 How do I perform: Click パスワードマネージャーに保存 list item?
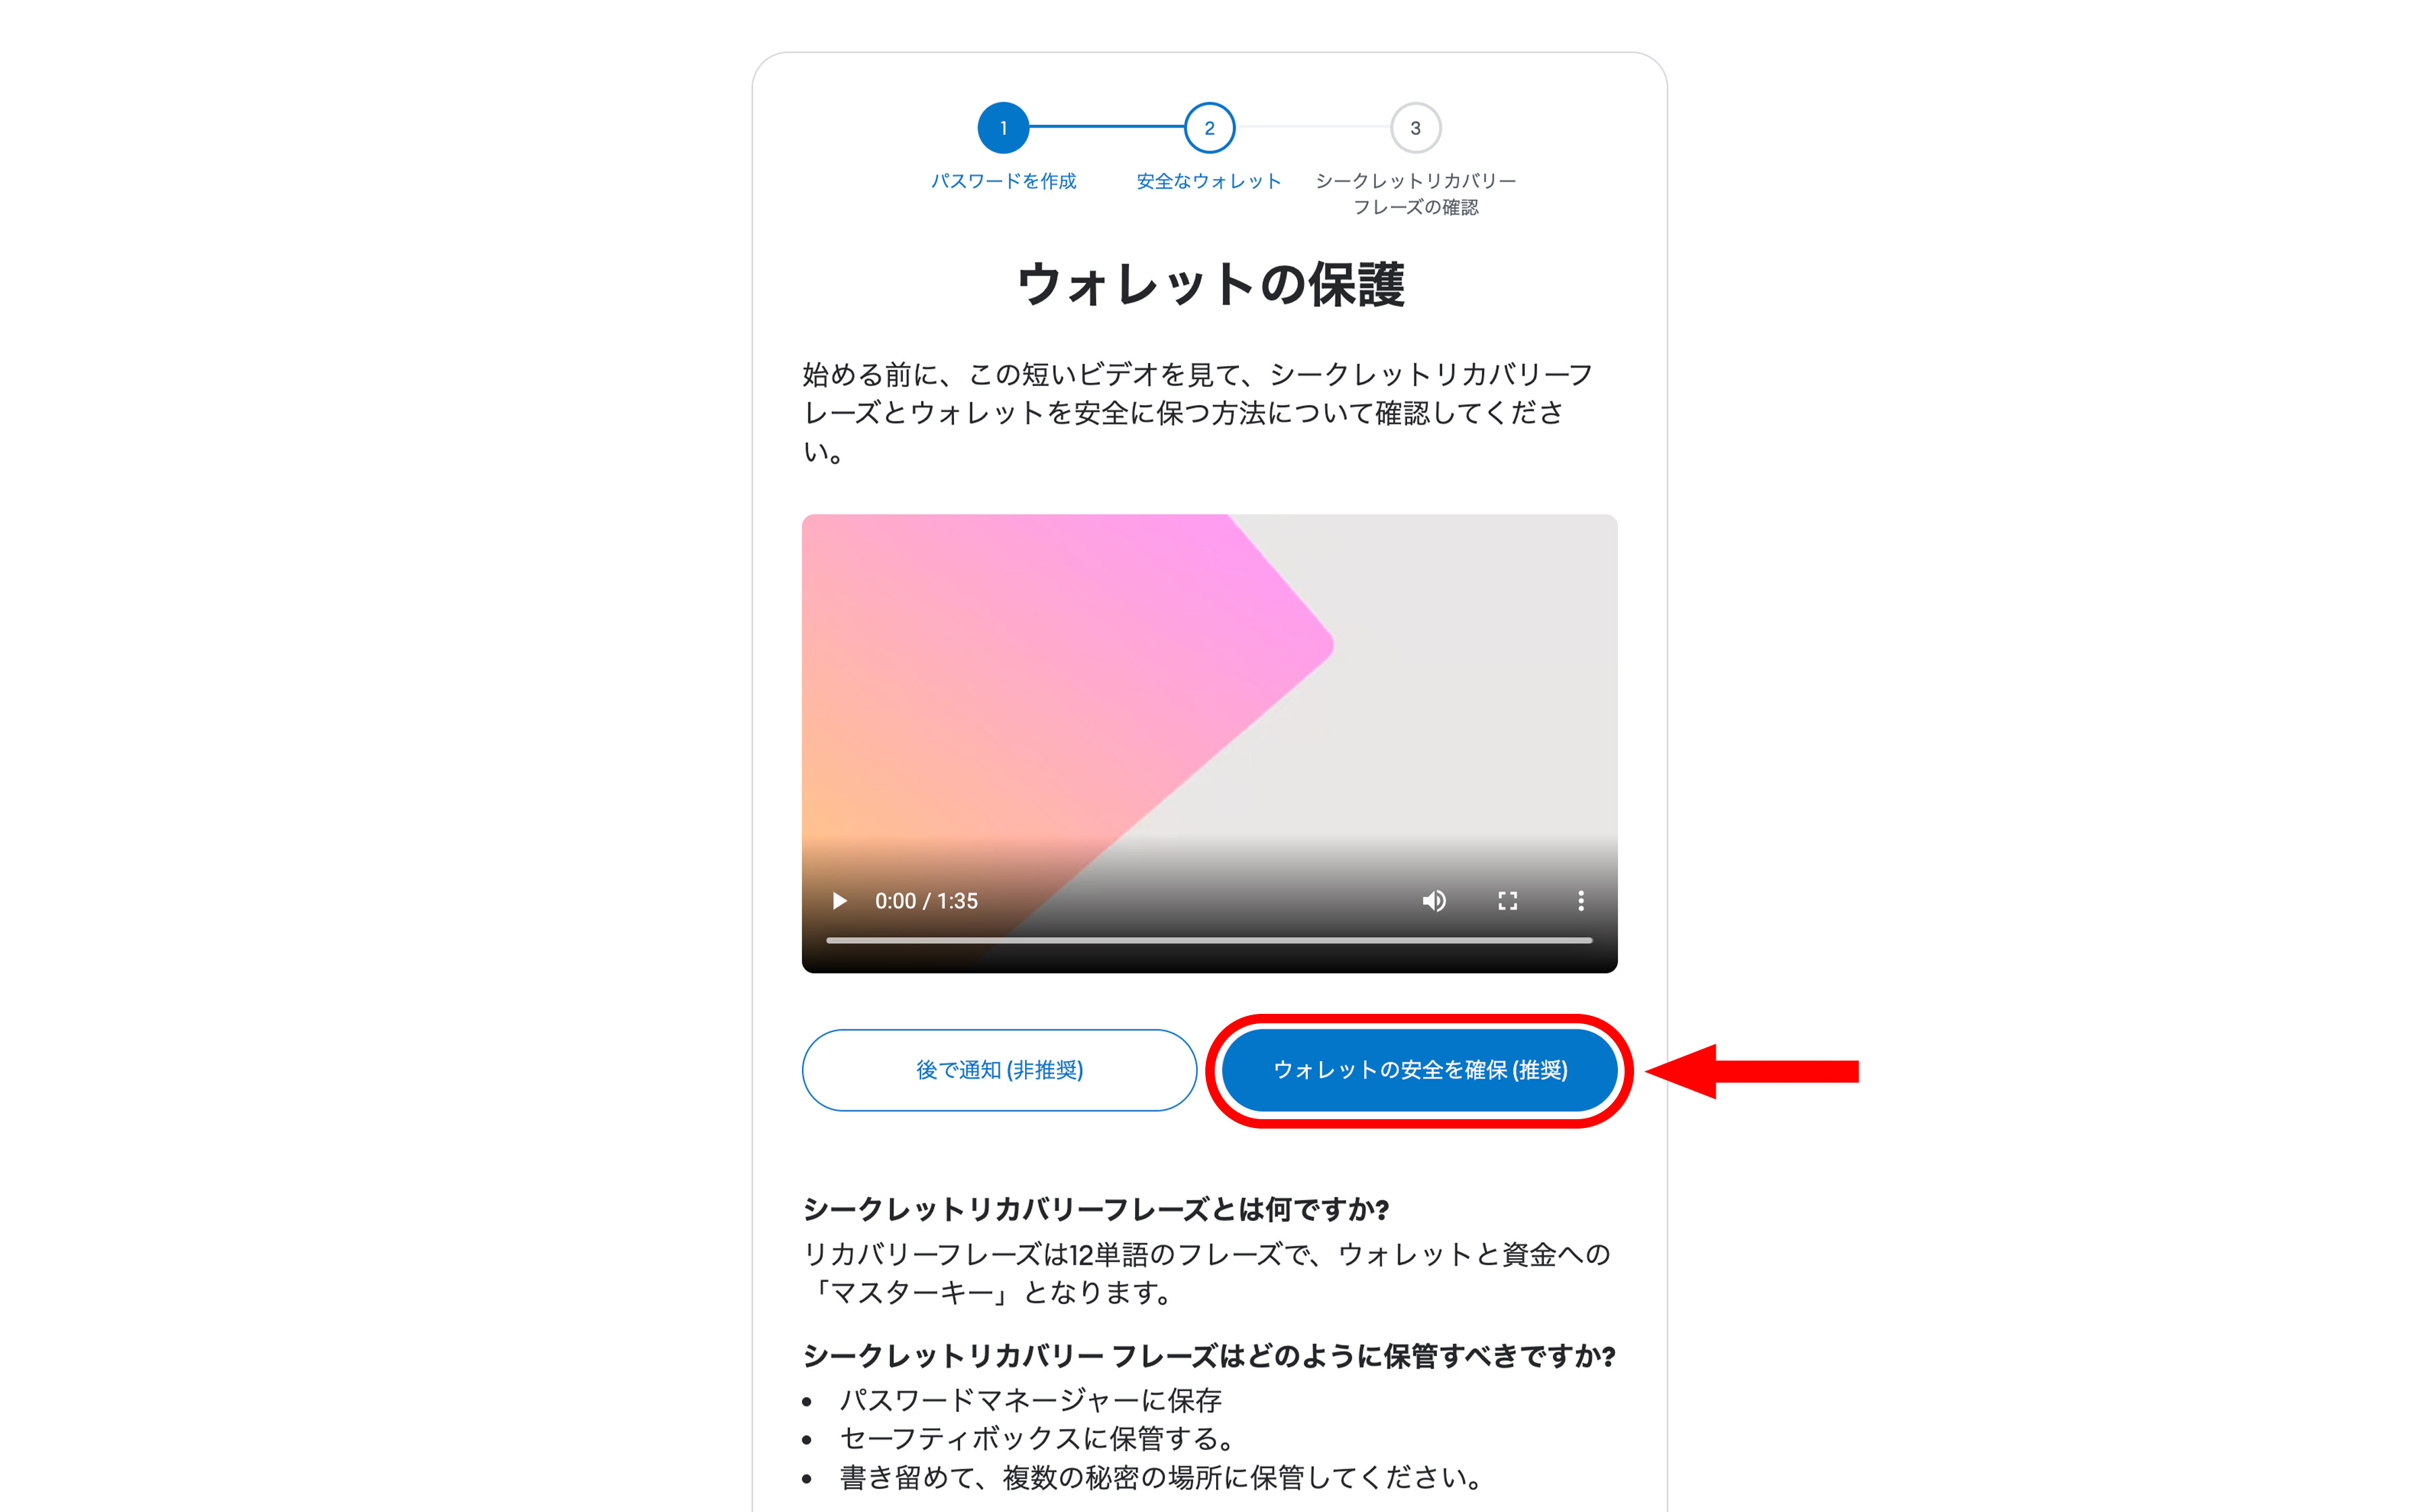click(x=1030, y=1400)
